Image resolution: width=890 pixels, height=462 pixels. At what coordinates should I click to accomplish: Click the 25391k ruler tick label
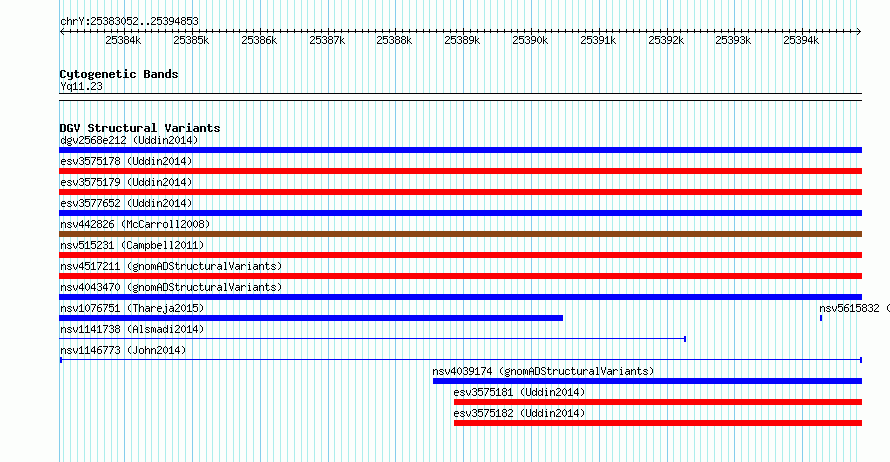598,40
